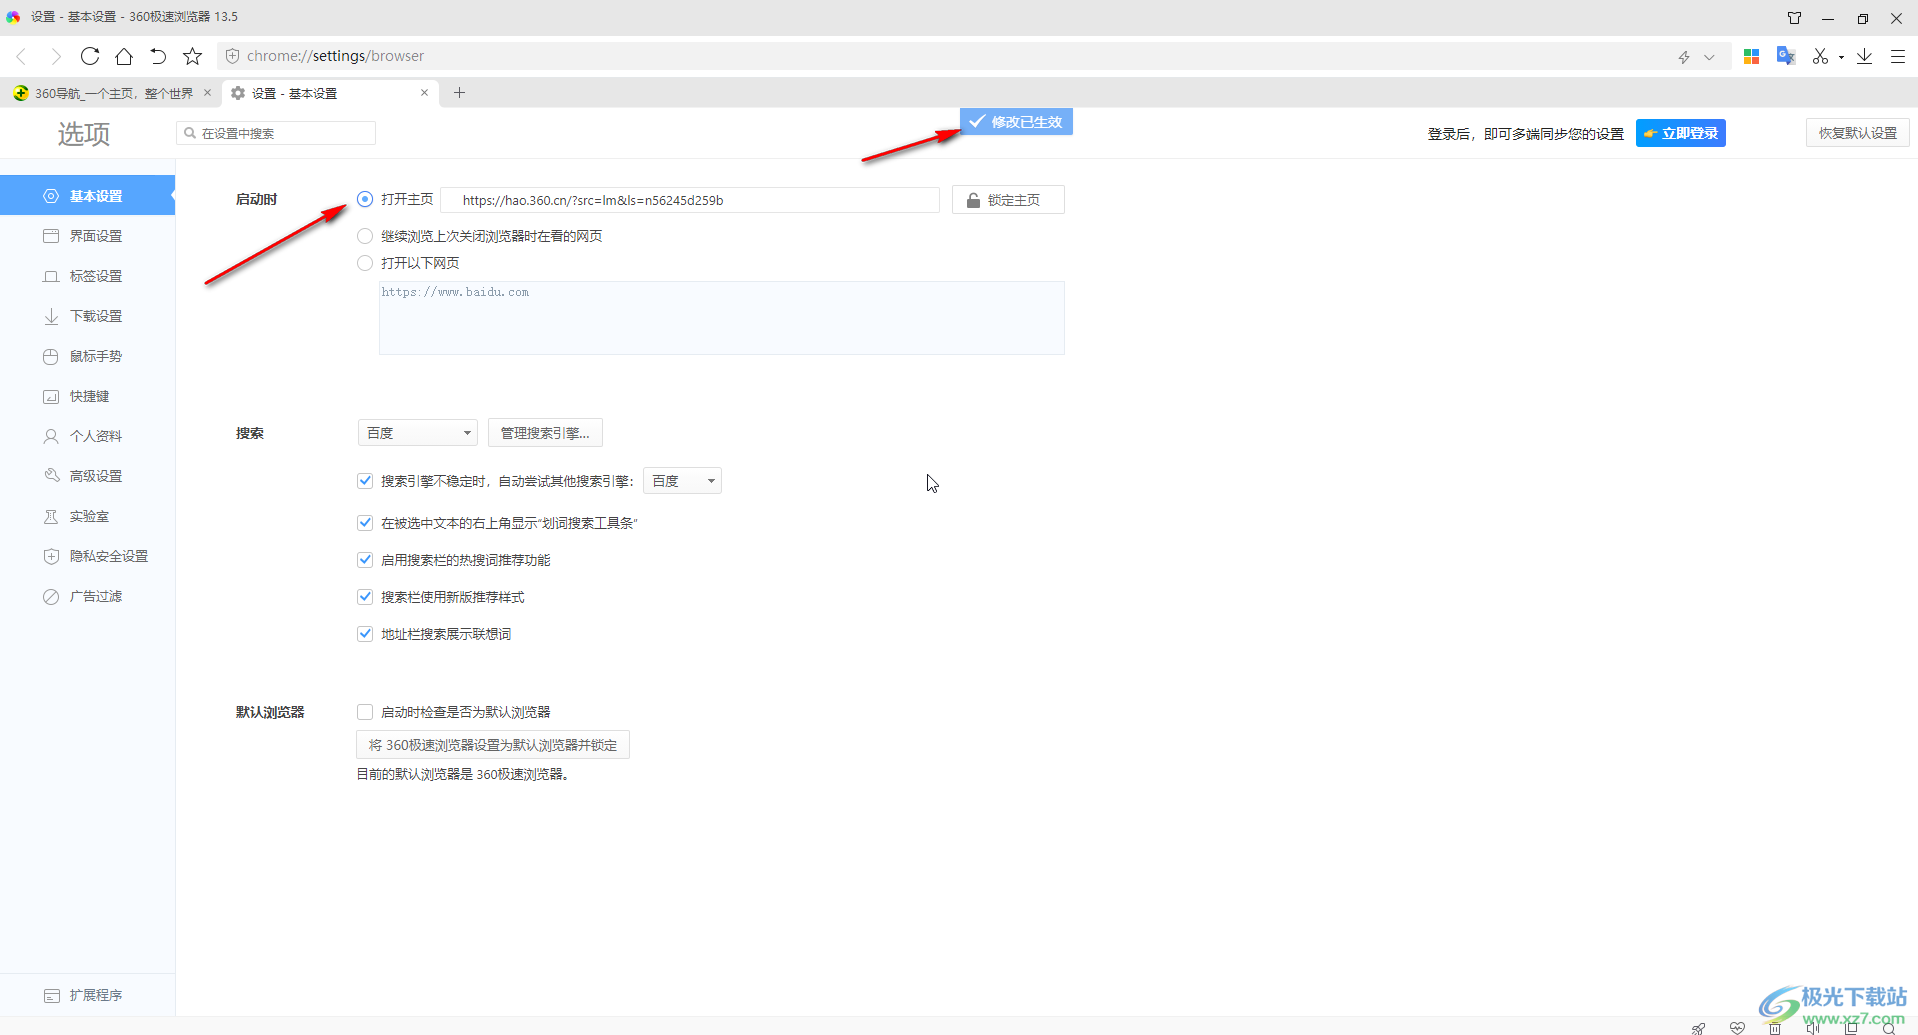1918x1035 pixels.
Task: Click the startup pages textarea with baidu.com
Action: tap(722, 318)
